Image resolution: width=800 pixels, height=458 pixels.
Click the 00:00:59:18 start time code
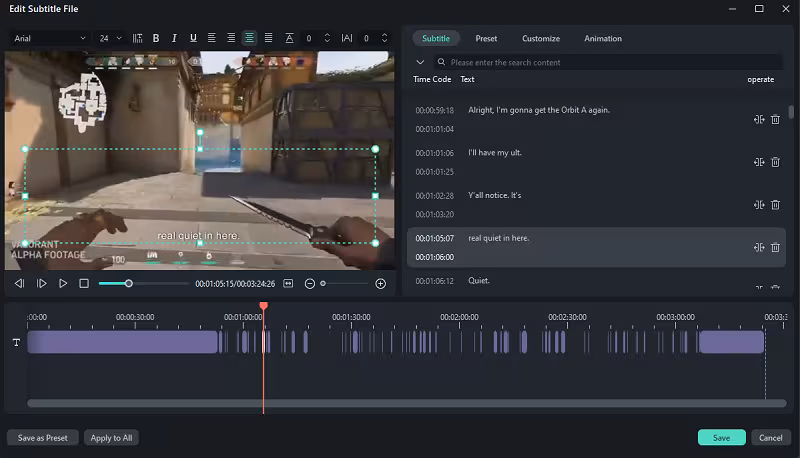coord(434,110)
